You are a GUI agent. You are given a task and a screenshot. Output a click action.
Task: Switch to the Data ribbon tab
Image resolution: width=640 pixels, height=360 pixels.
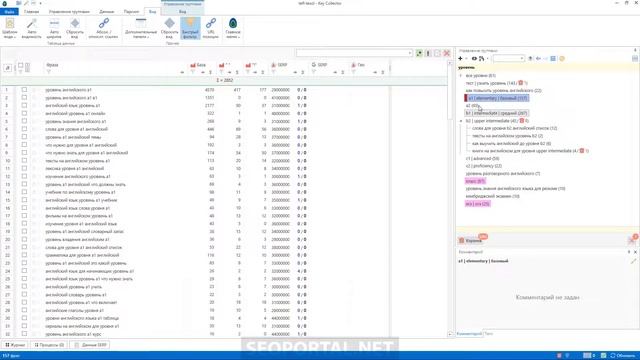pyautogui.click(x=107, y=11)
